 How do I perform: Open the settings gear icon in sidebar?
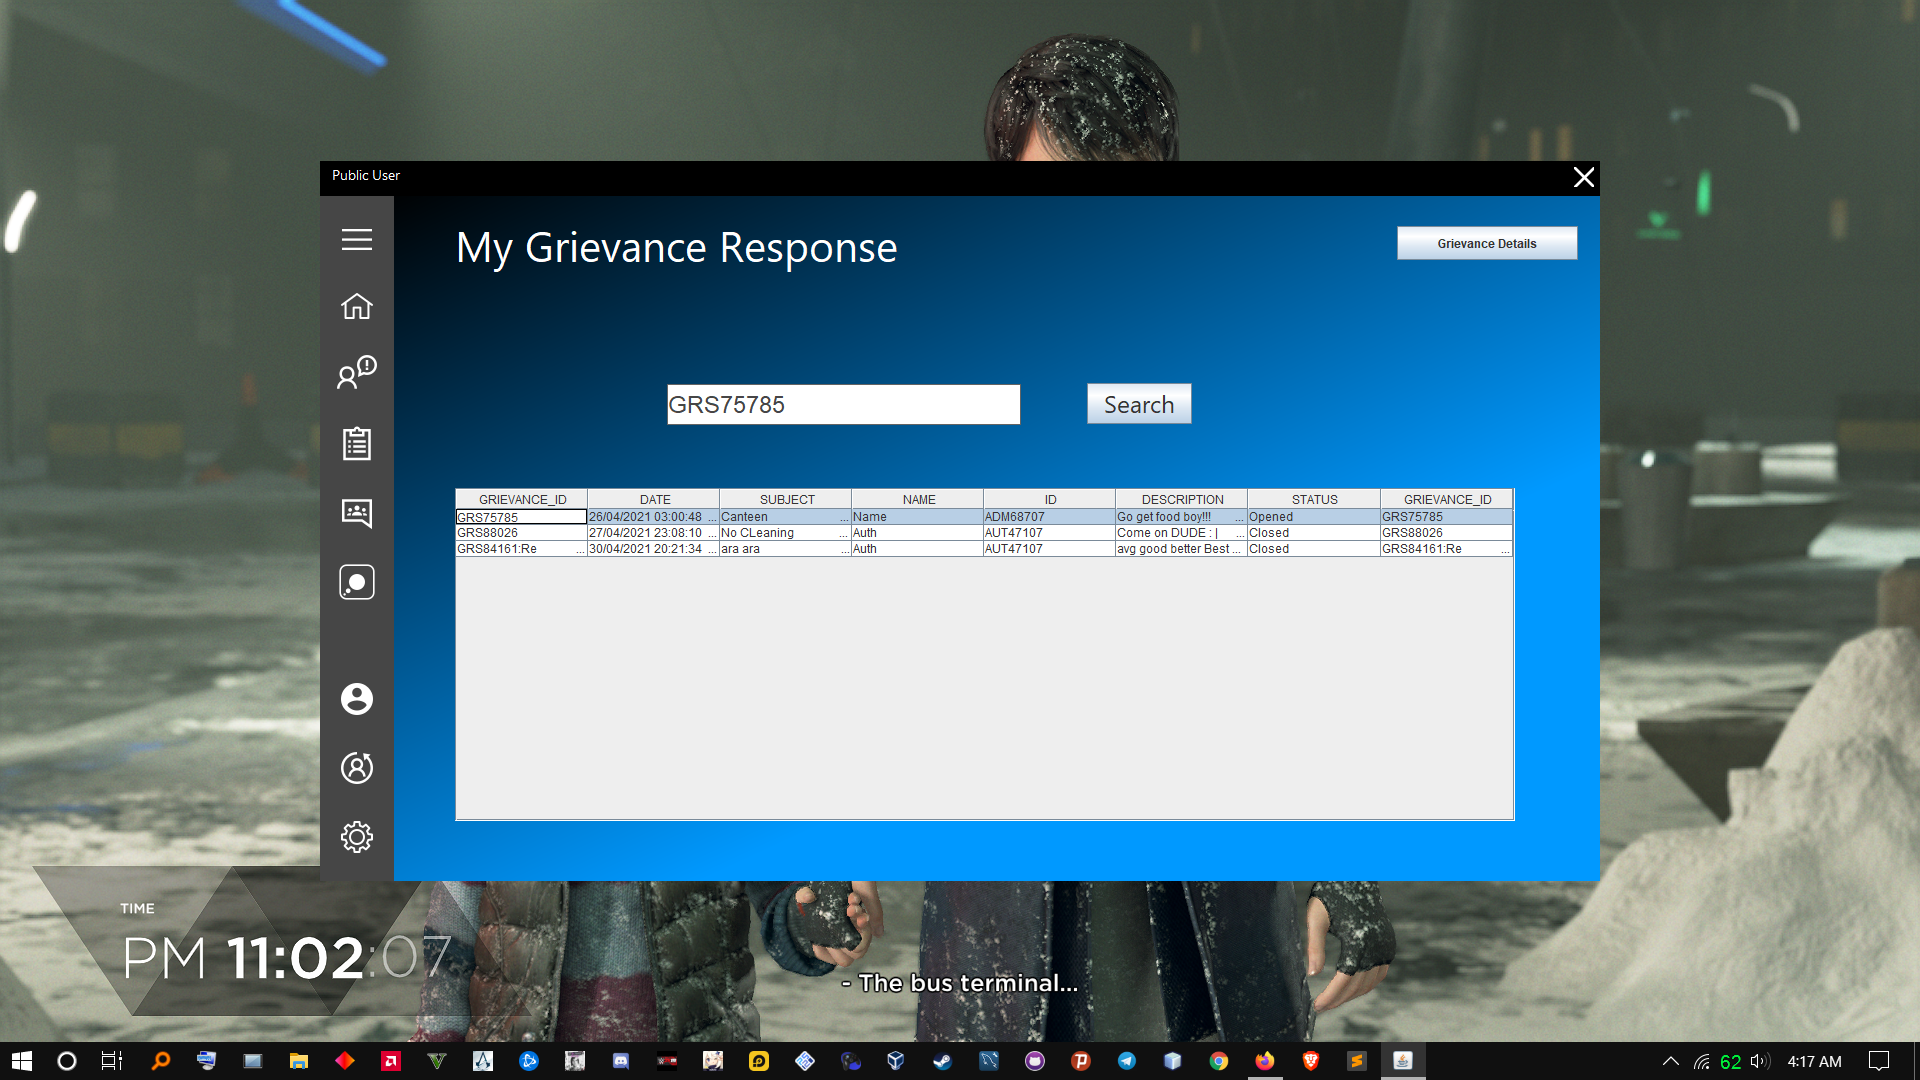356,836
